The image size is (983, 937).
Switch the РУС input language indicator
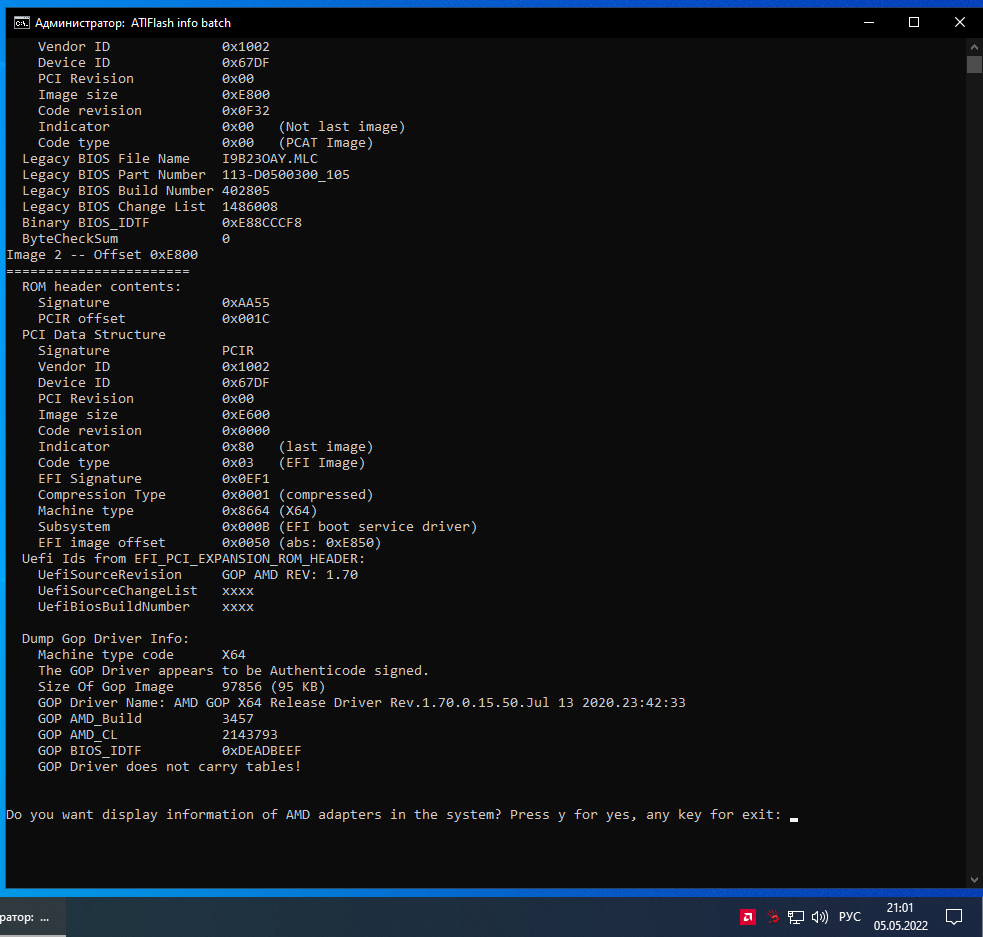pyautogui.click(x=849, y=917)
